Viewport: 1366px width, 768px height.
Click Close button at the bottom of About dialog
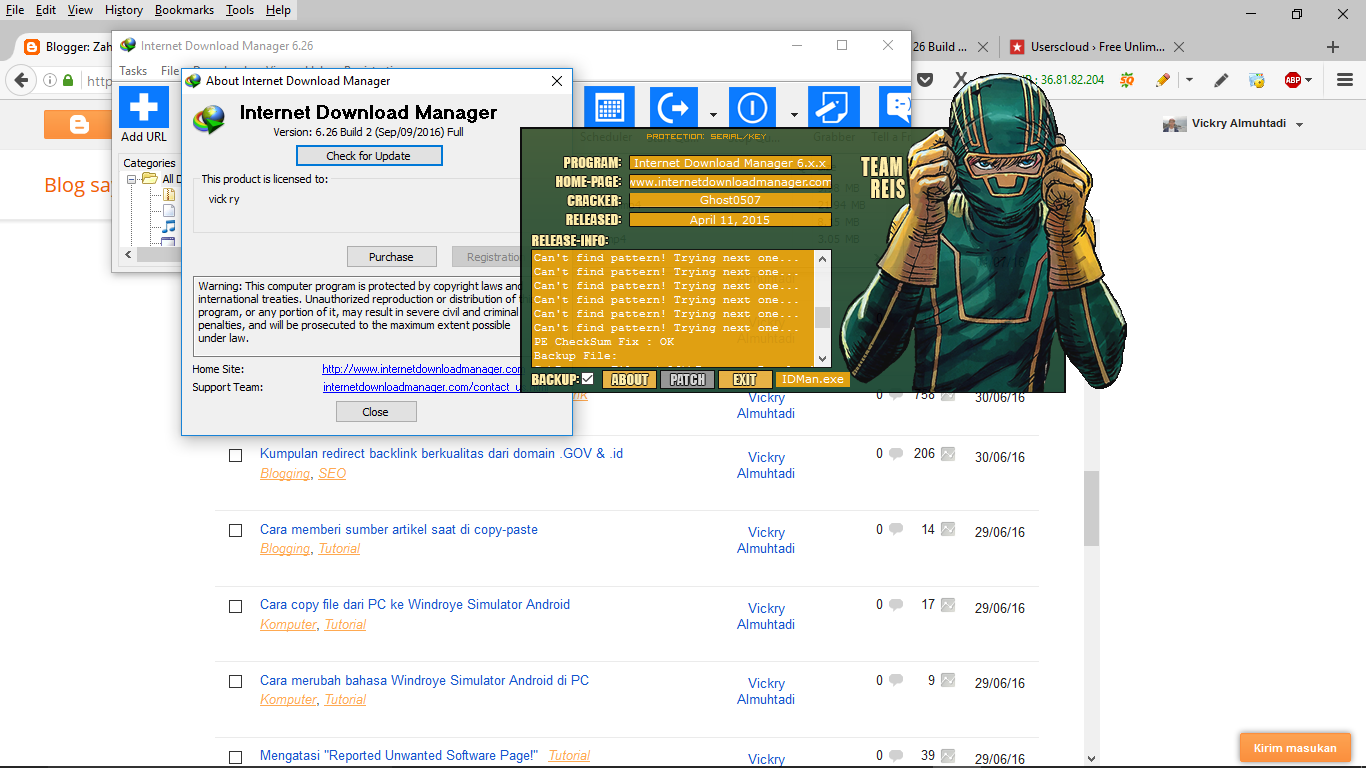[x=376, y=412]
